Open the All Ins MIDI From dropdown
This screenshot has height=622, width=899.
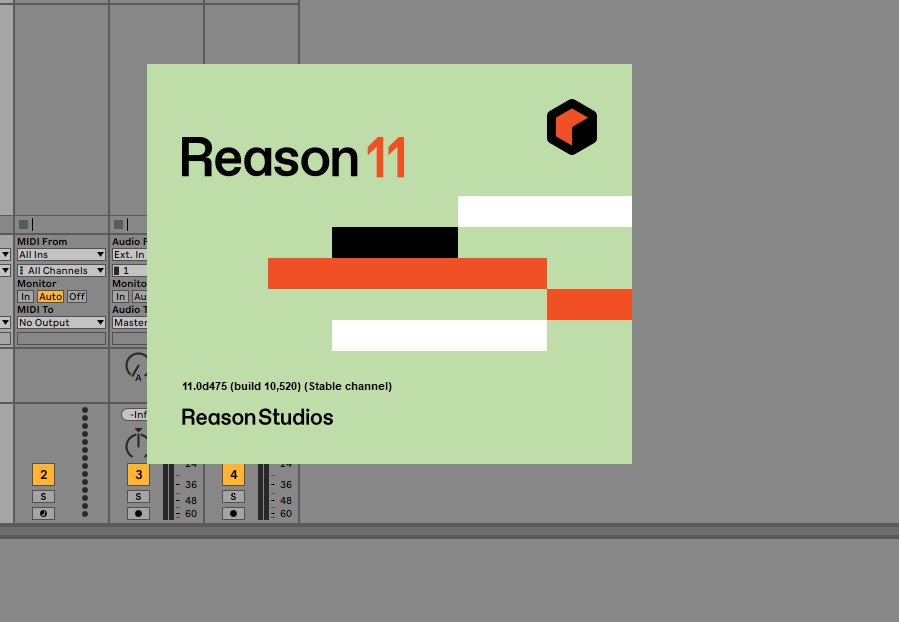[61, 255]
